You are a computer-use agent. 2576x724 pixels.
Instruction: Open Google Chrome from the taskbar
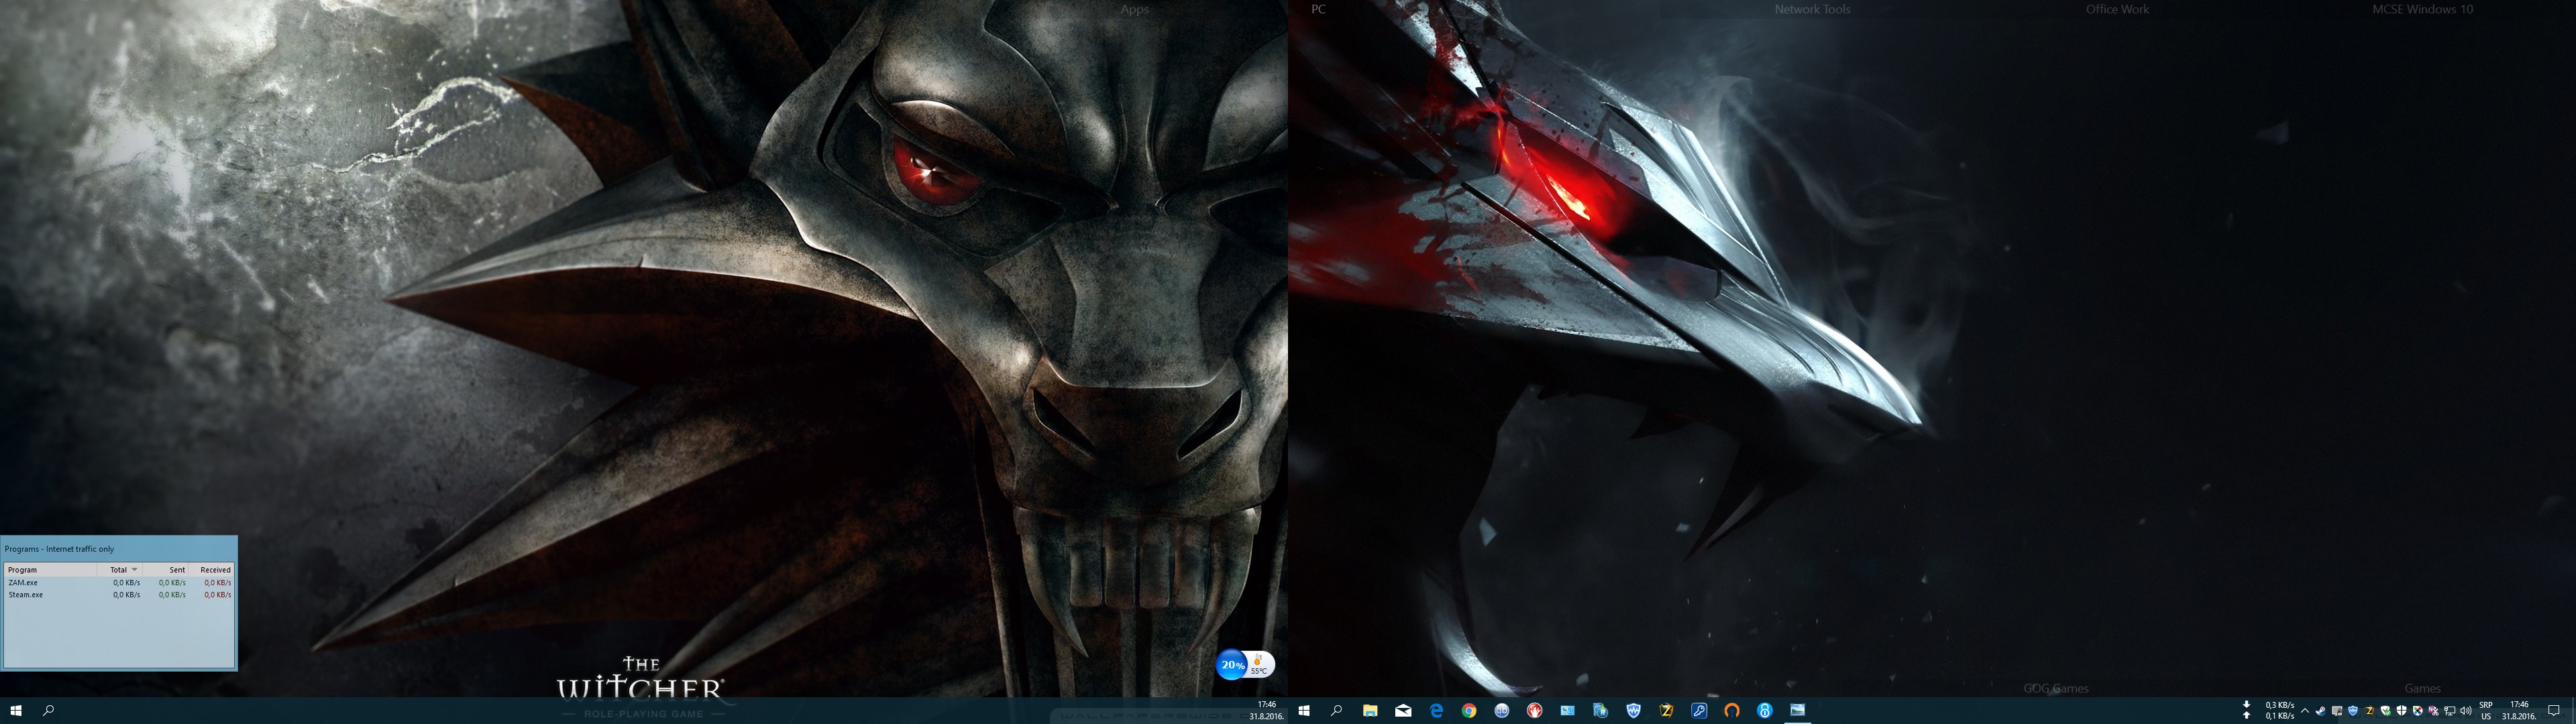point(1469,711)
